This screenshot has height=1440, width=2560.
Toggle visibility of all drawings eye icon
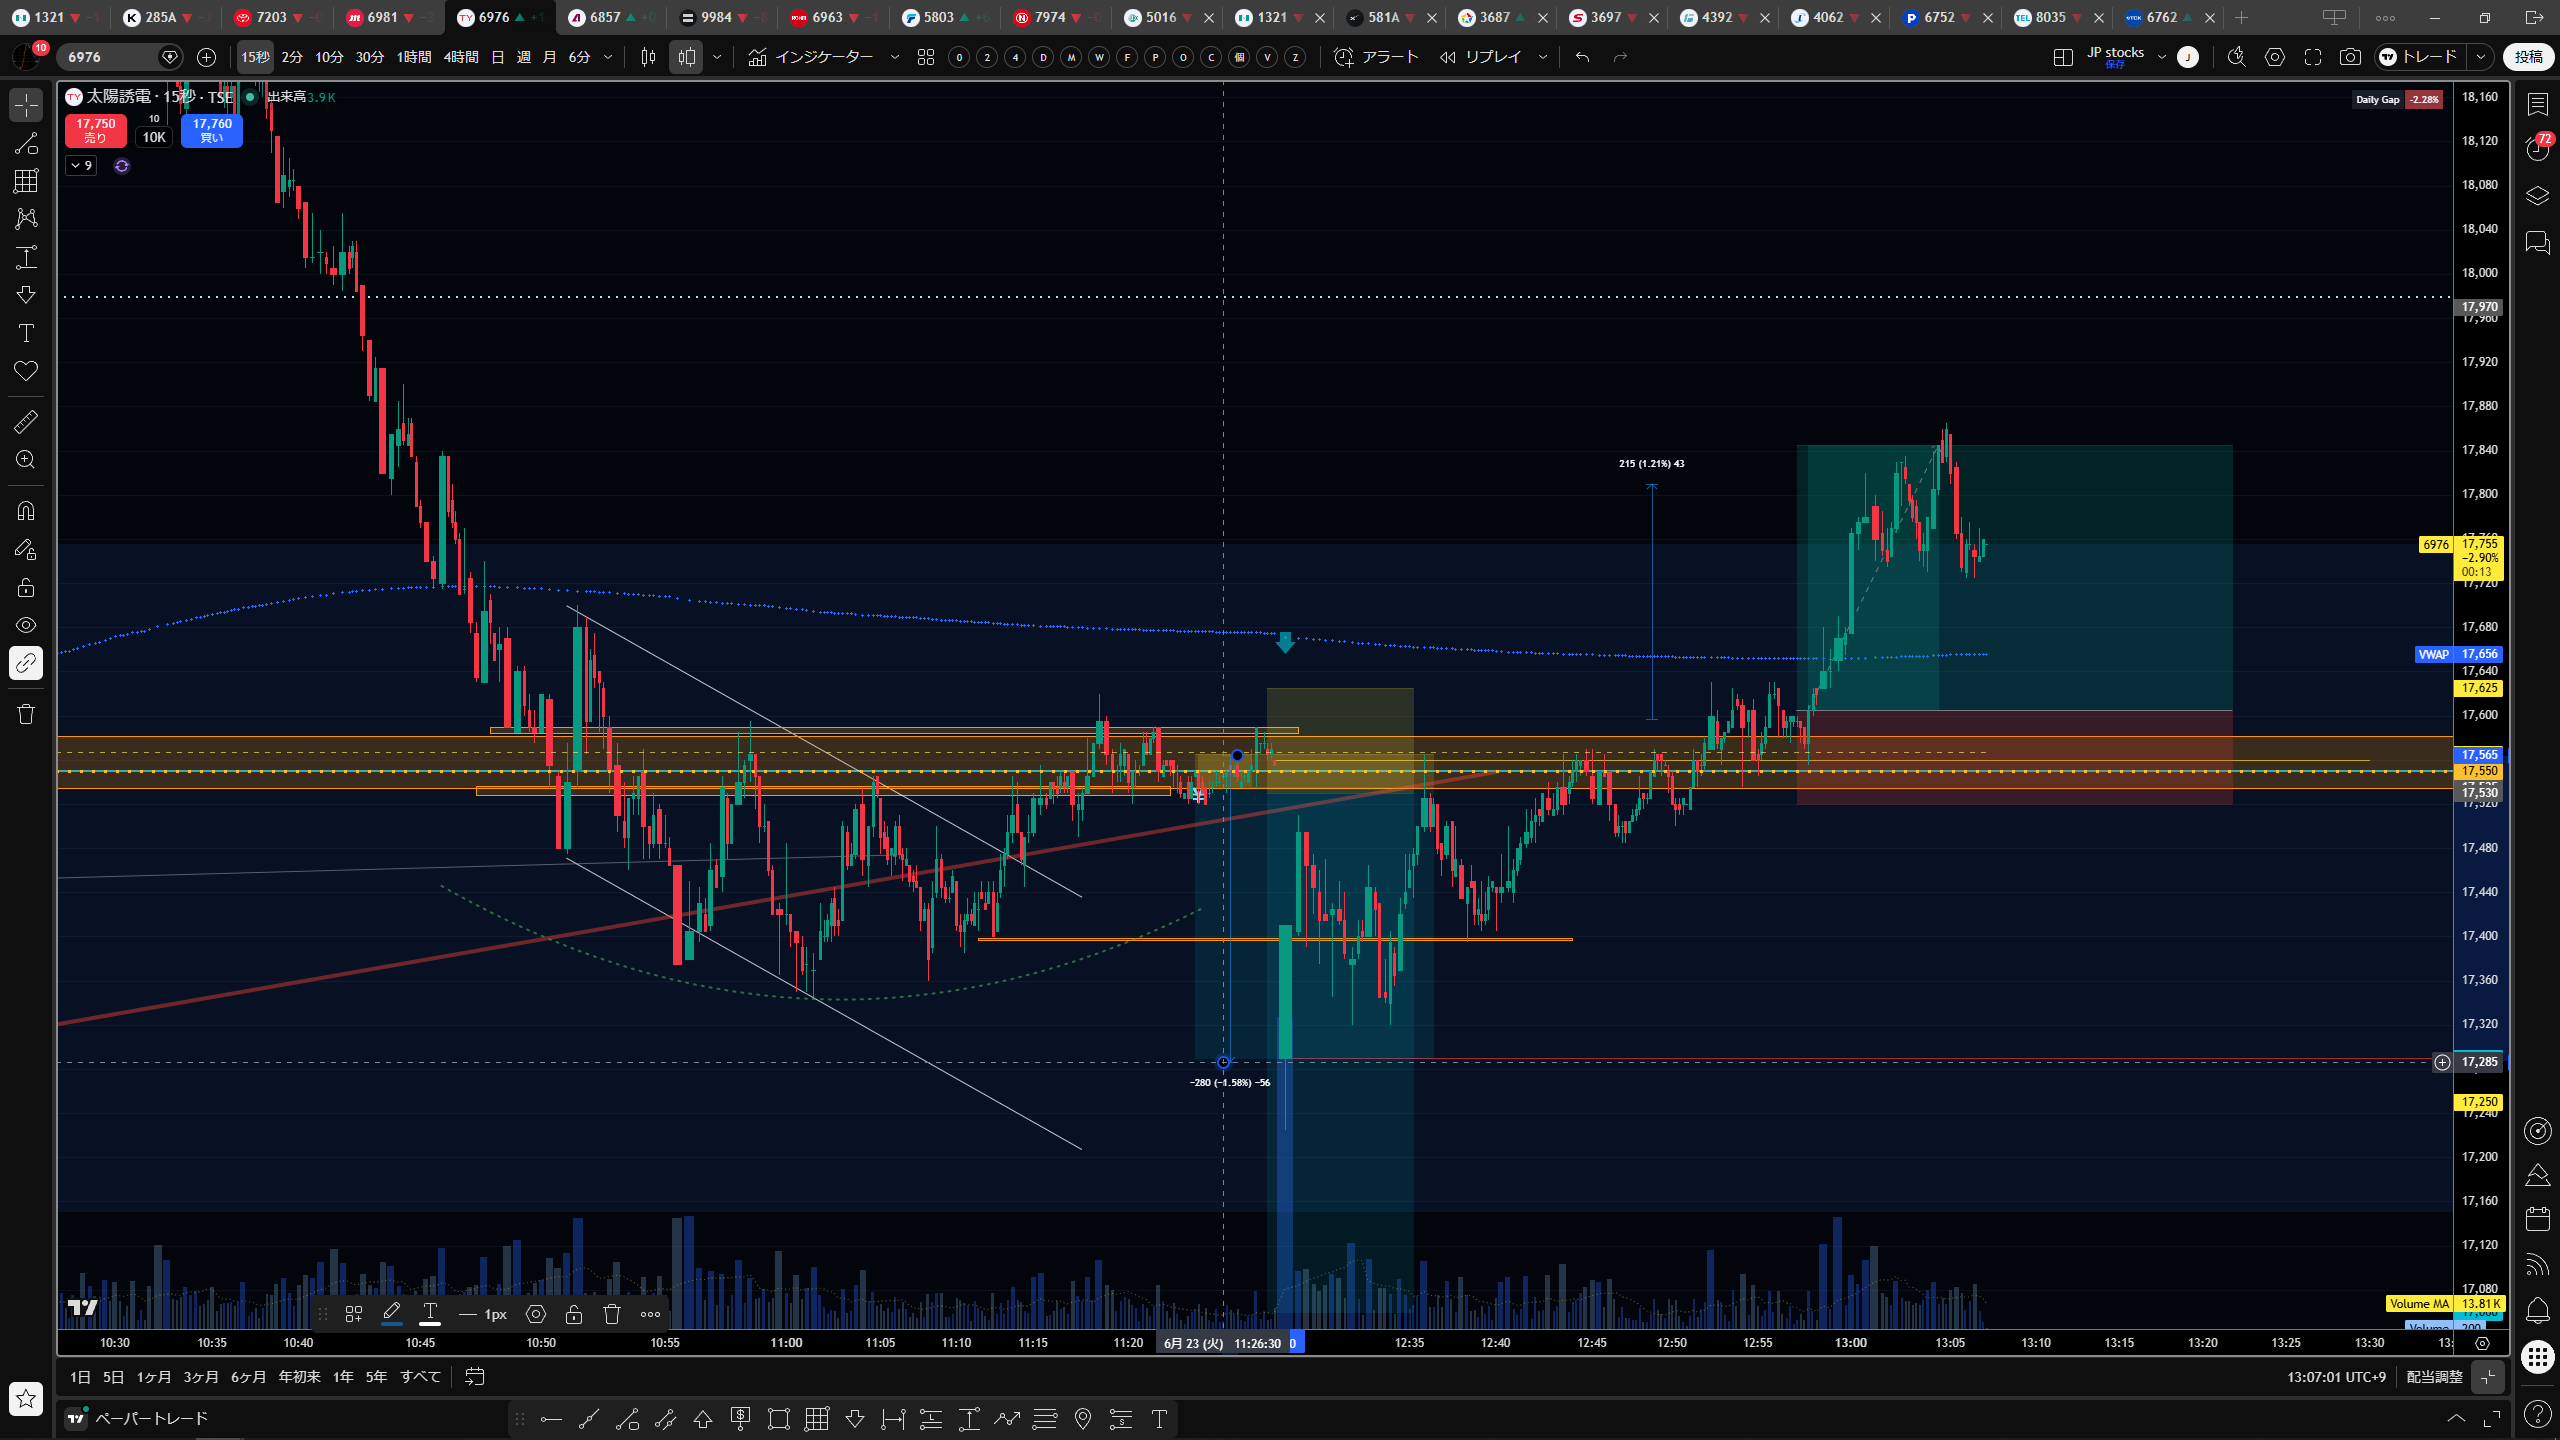click(x=26, y=625)
